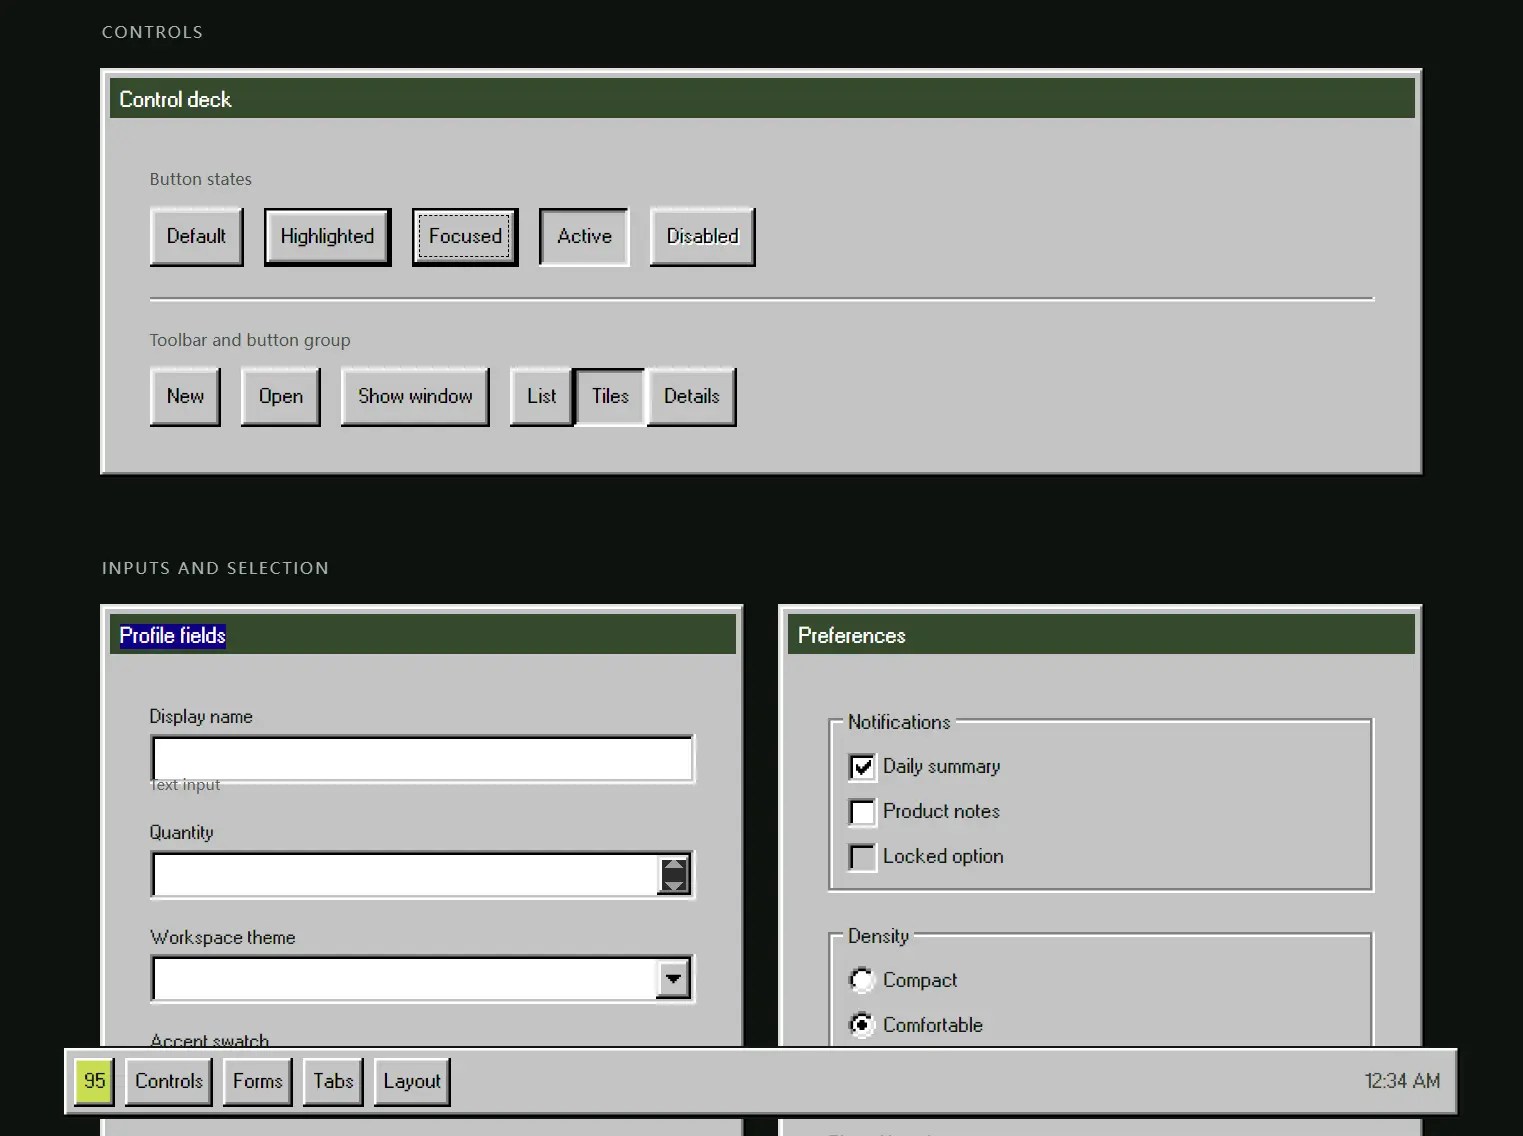The height and width of the screenshot is (1136, 1523).
Task: Enable the Product notes checkbox
Action: [862, 812]
